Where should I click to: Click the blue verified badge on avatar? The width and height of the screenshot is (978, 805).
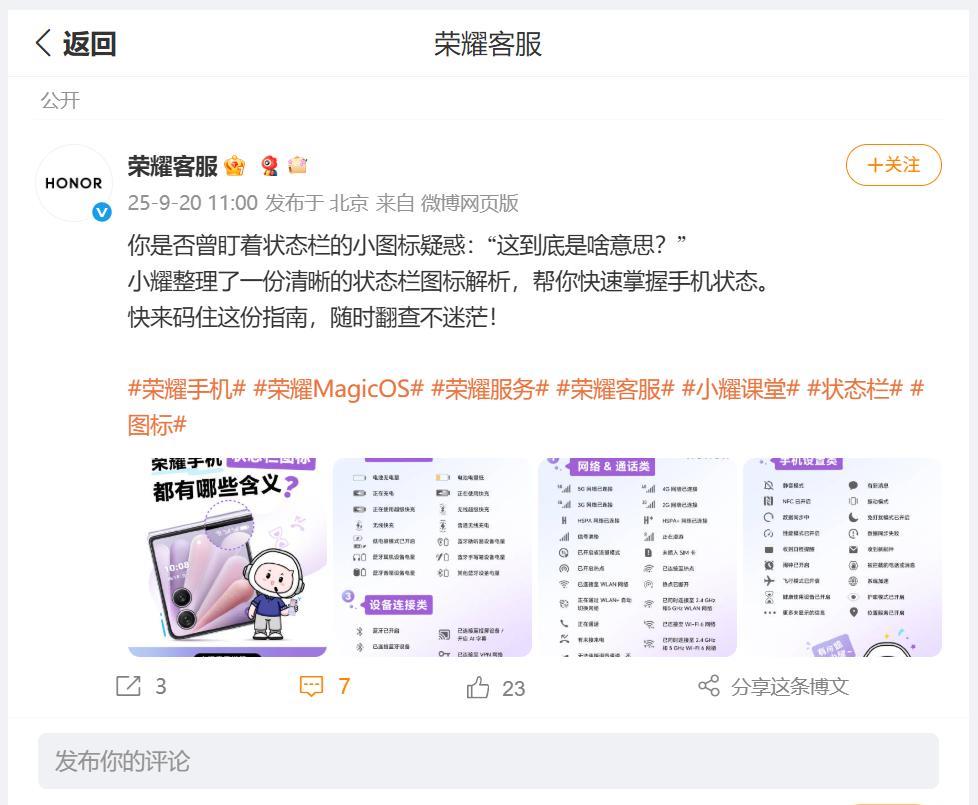coord(102,212)
